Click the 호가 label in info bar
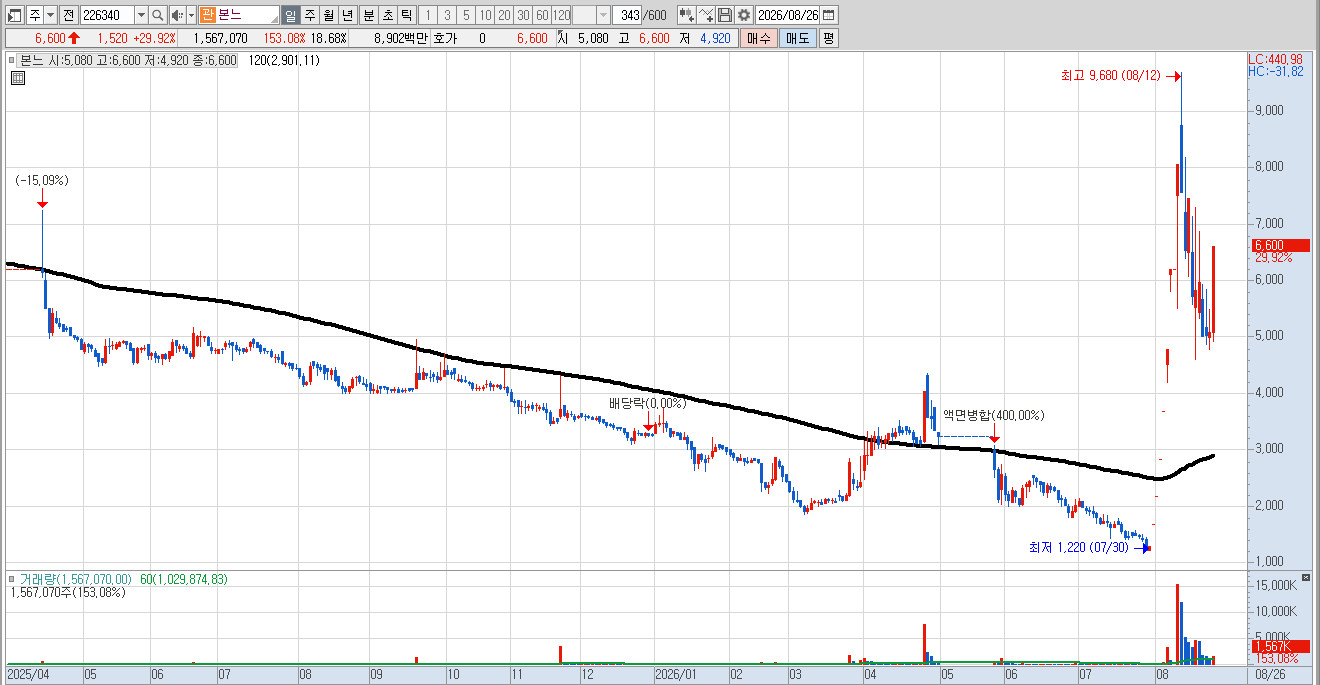 point(447,38)
